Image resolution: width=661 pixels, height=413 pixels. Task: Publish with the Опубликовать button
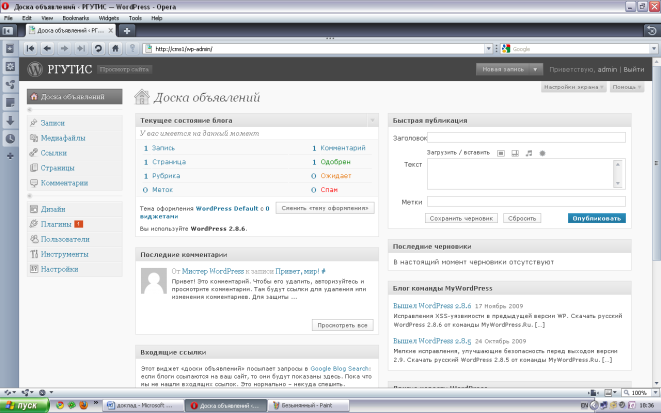pos(597,218)
